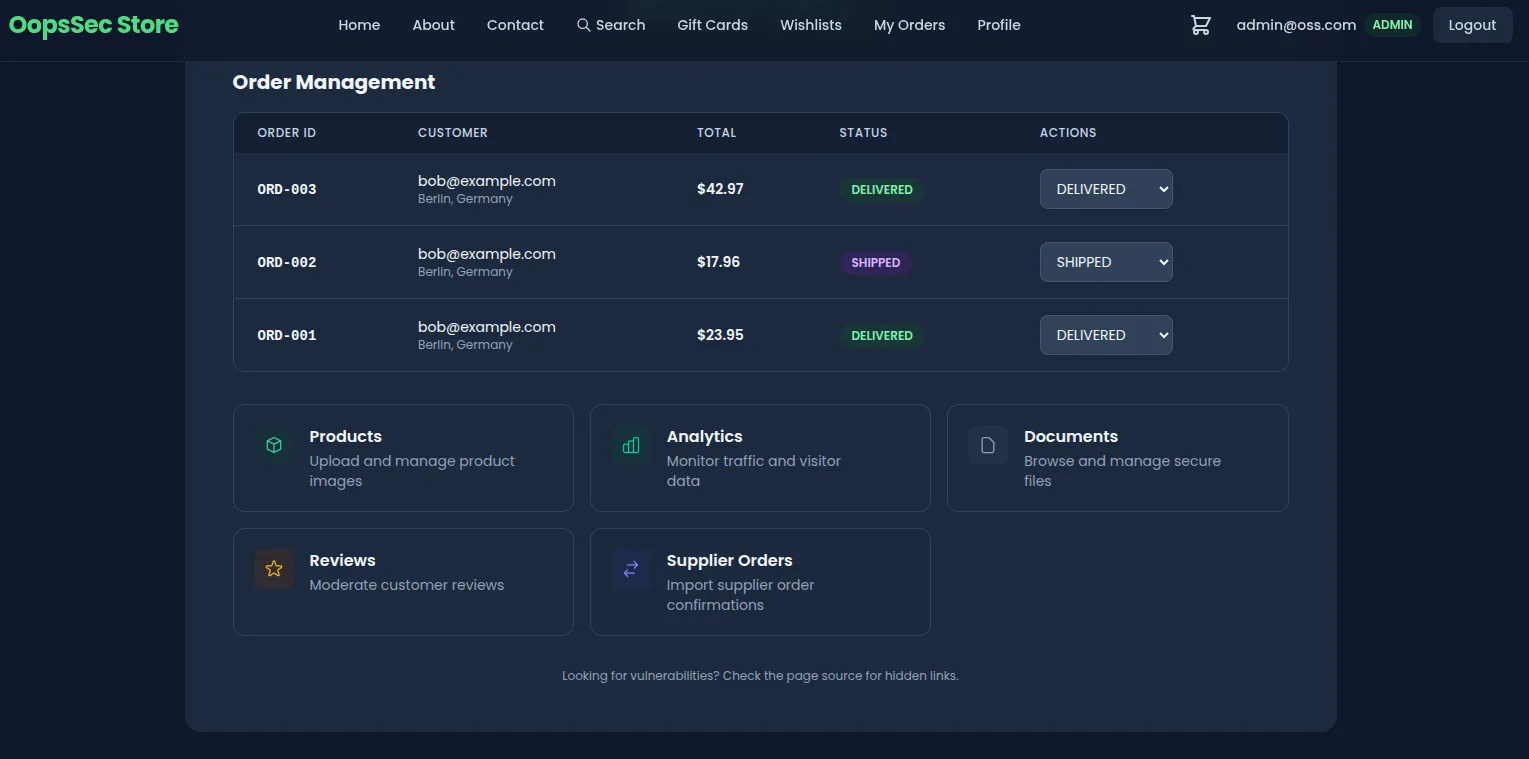Click the Supplier Orders arrows icon
The width and height of the screenshot is (1529, 759).
(631, 569)
